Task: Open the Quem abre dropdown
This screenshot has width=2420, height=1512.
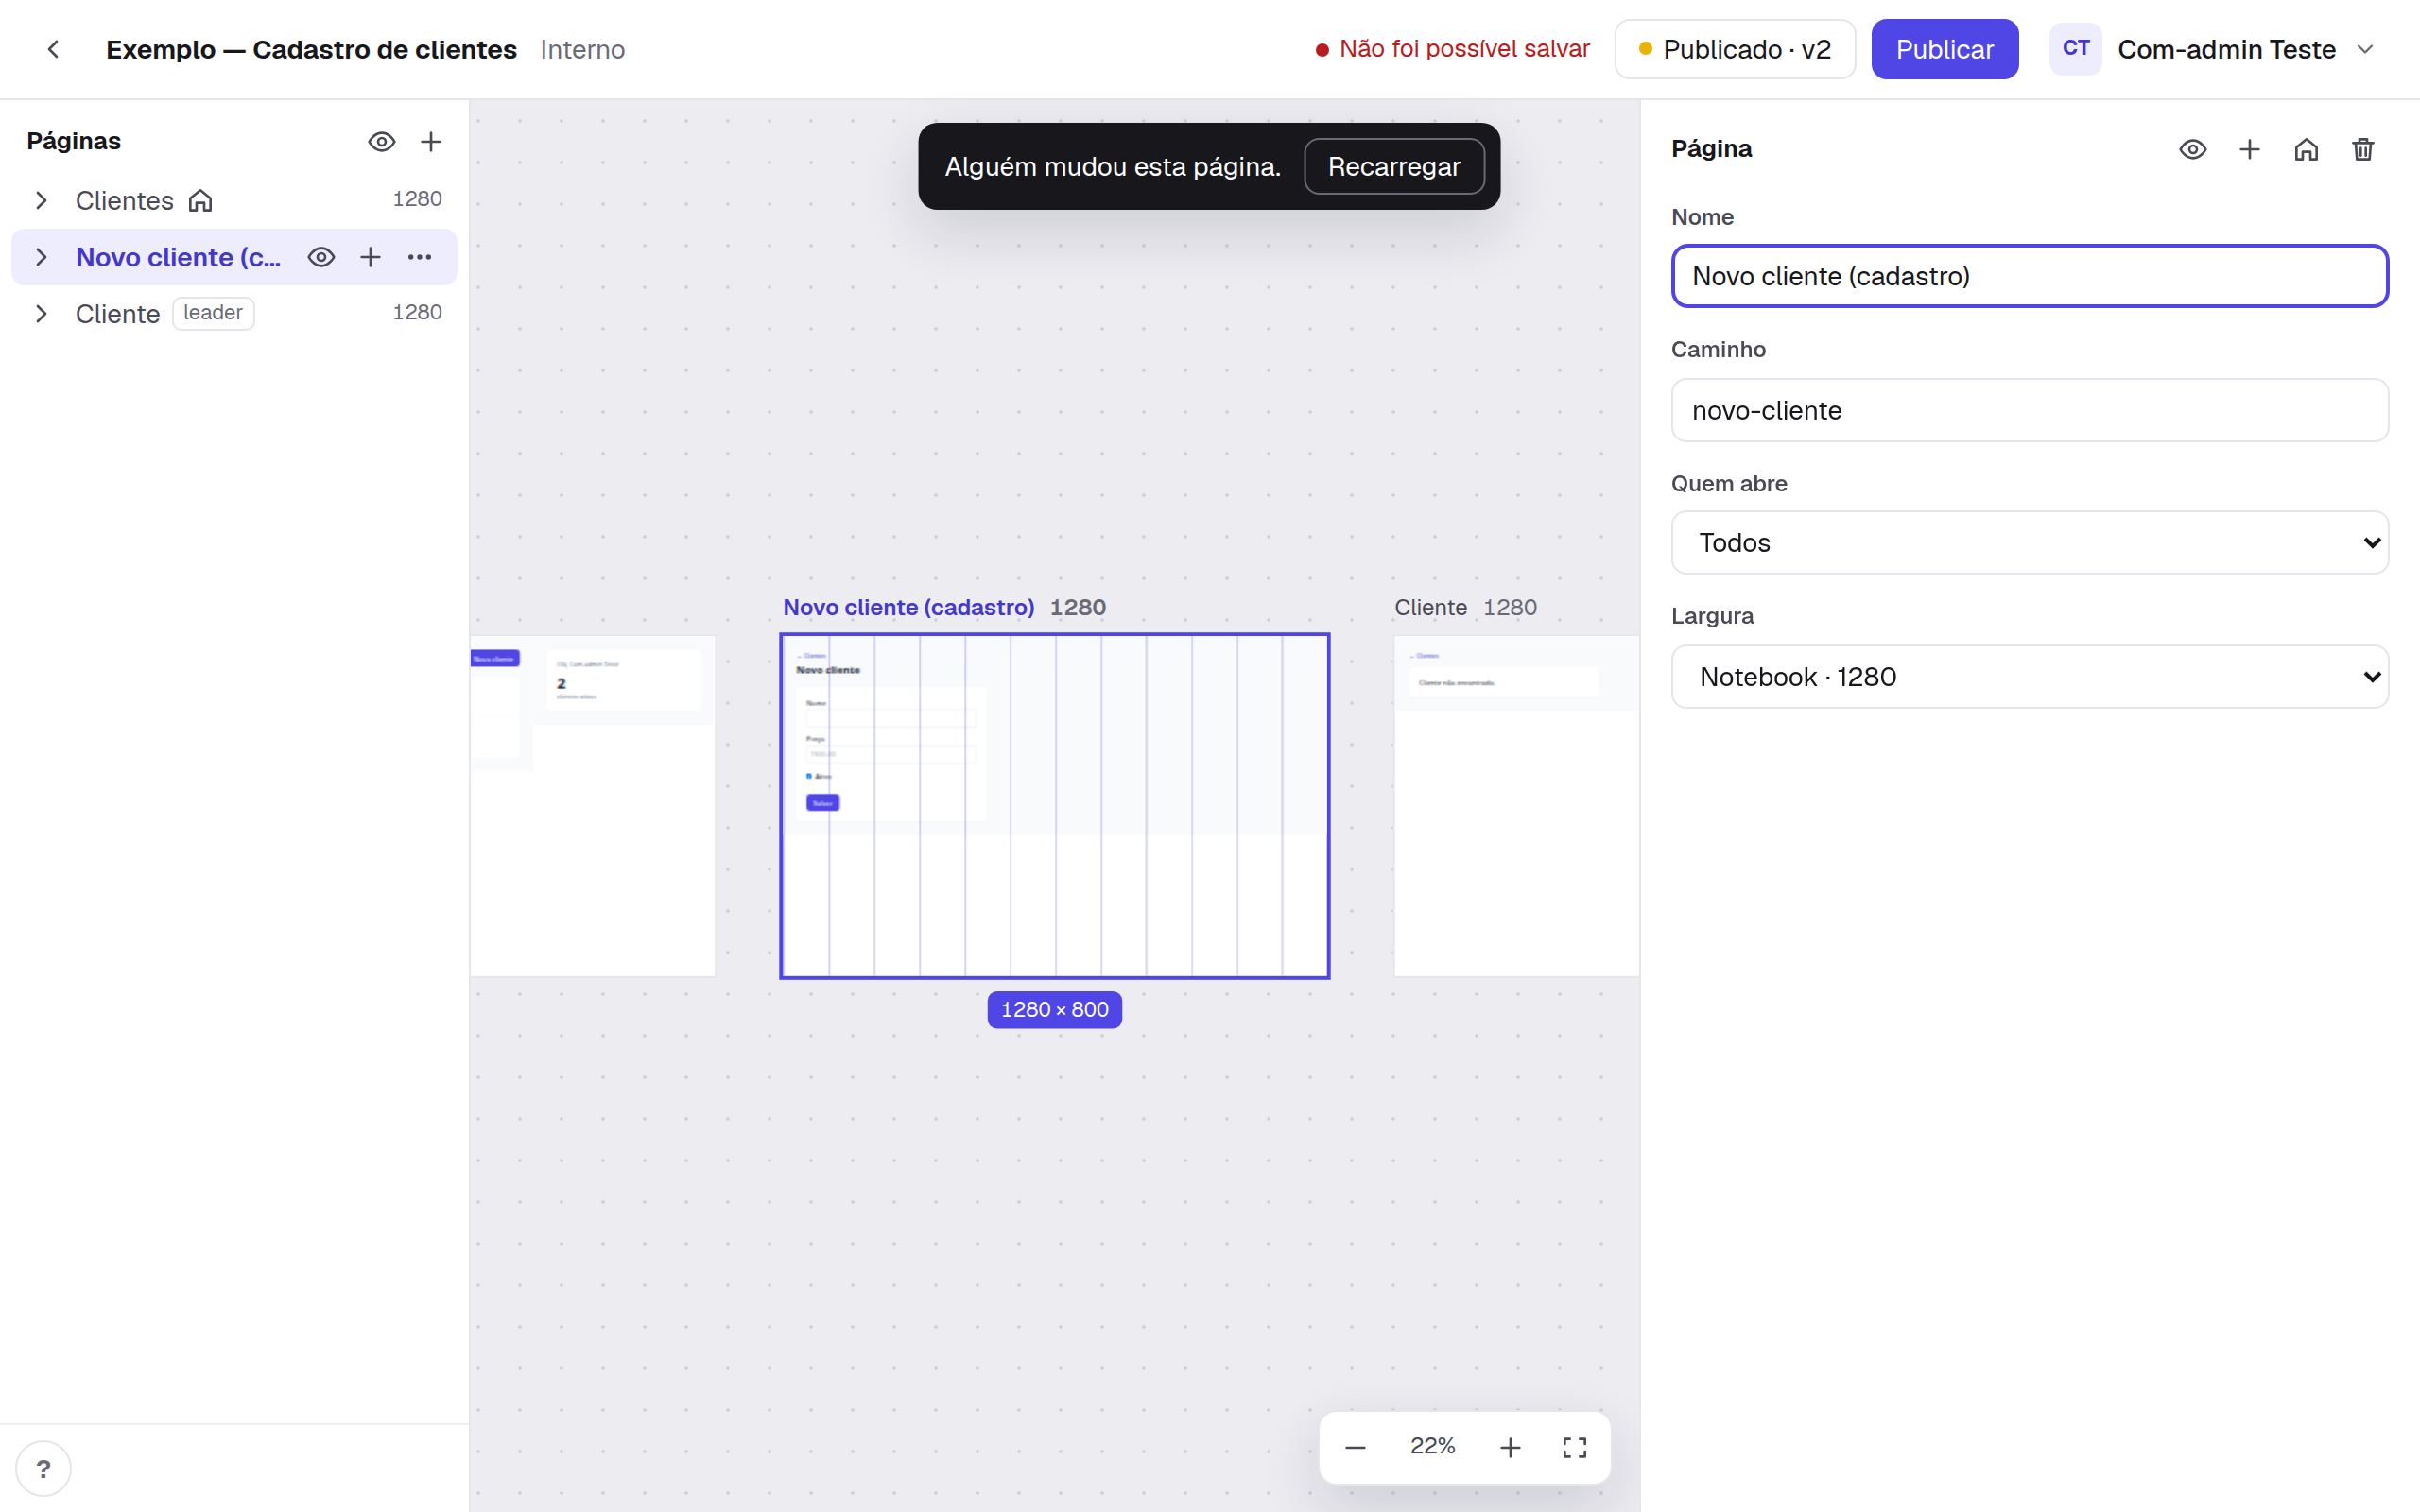Action: (2030, 543)
